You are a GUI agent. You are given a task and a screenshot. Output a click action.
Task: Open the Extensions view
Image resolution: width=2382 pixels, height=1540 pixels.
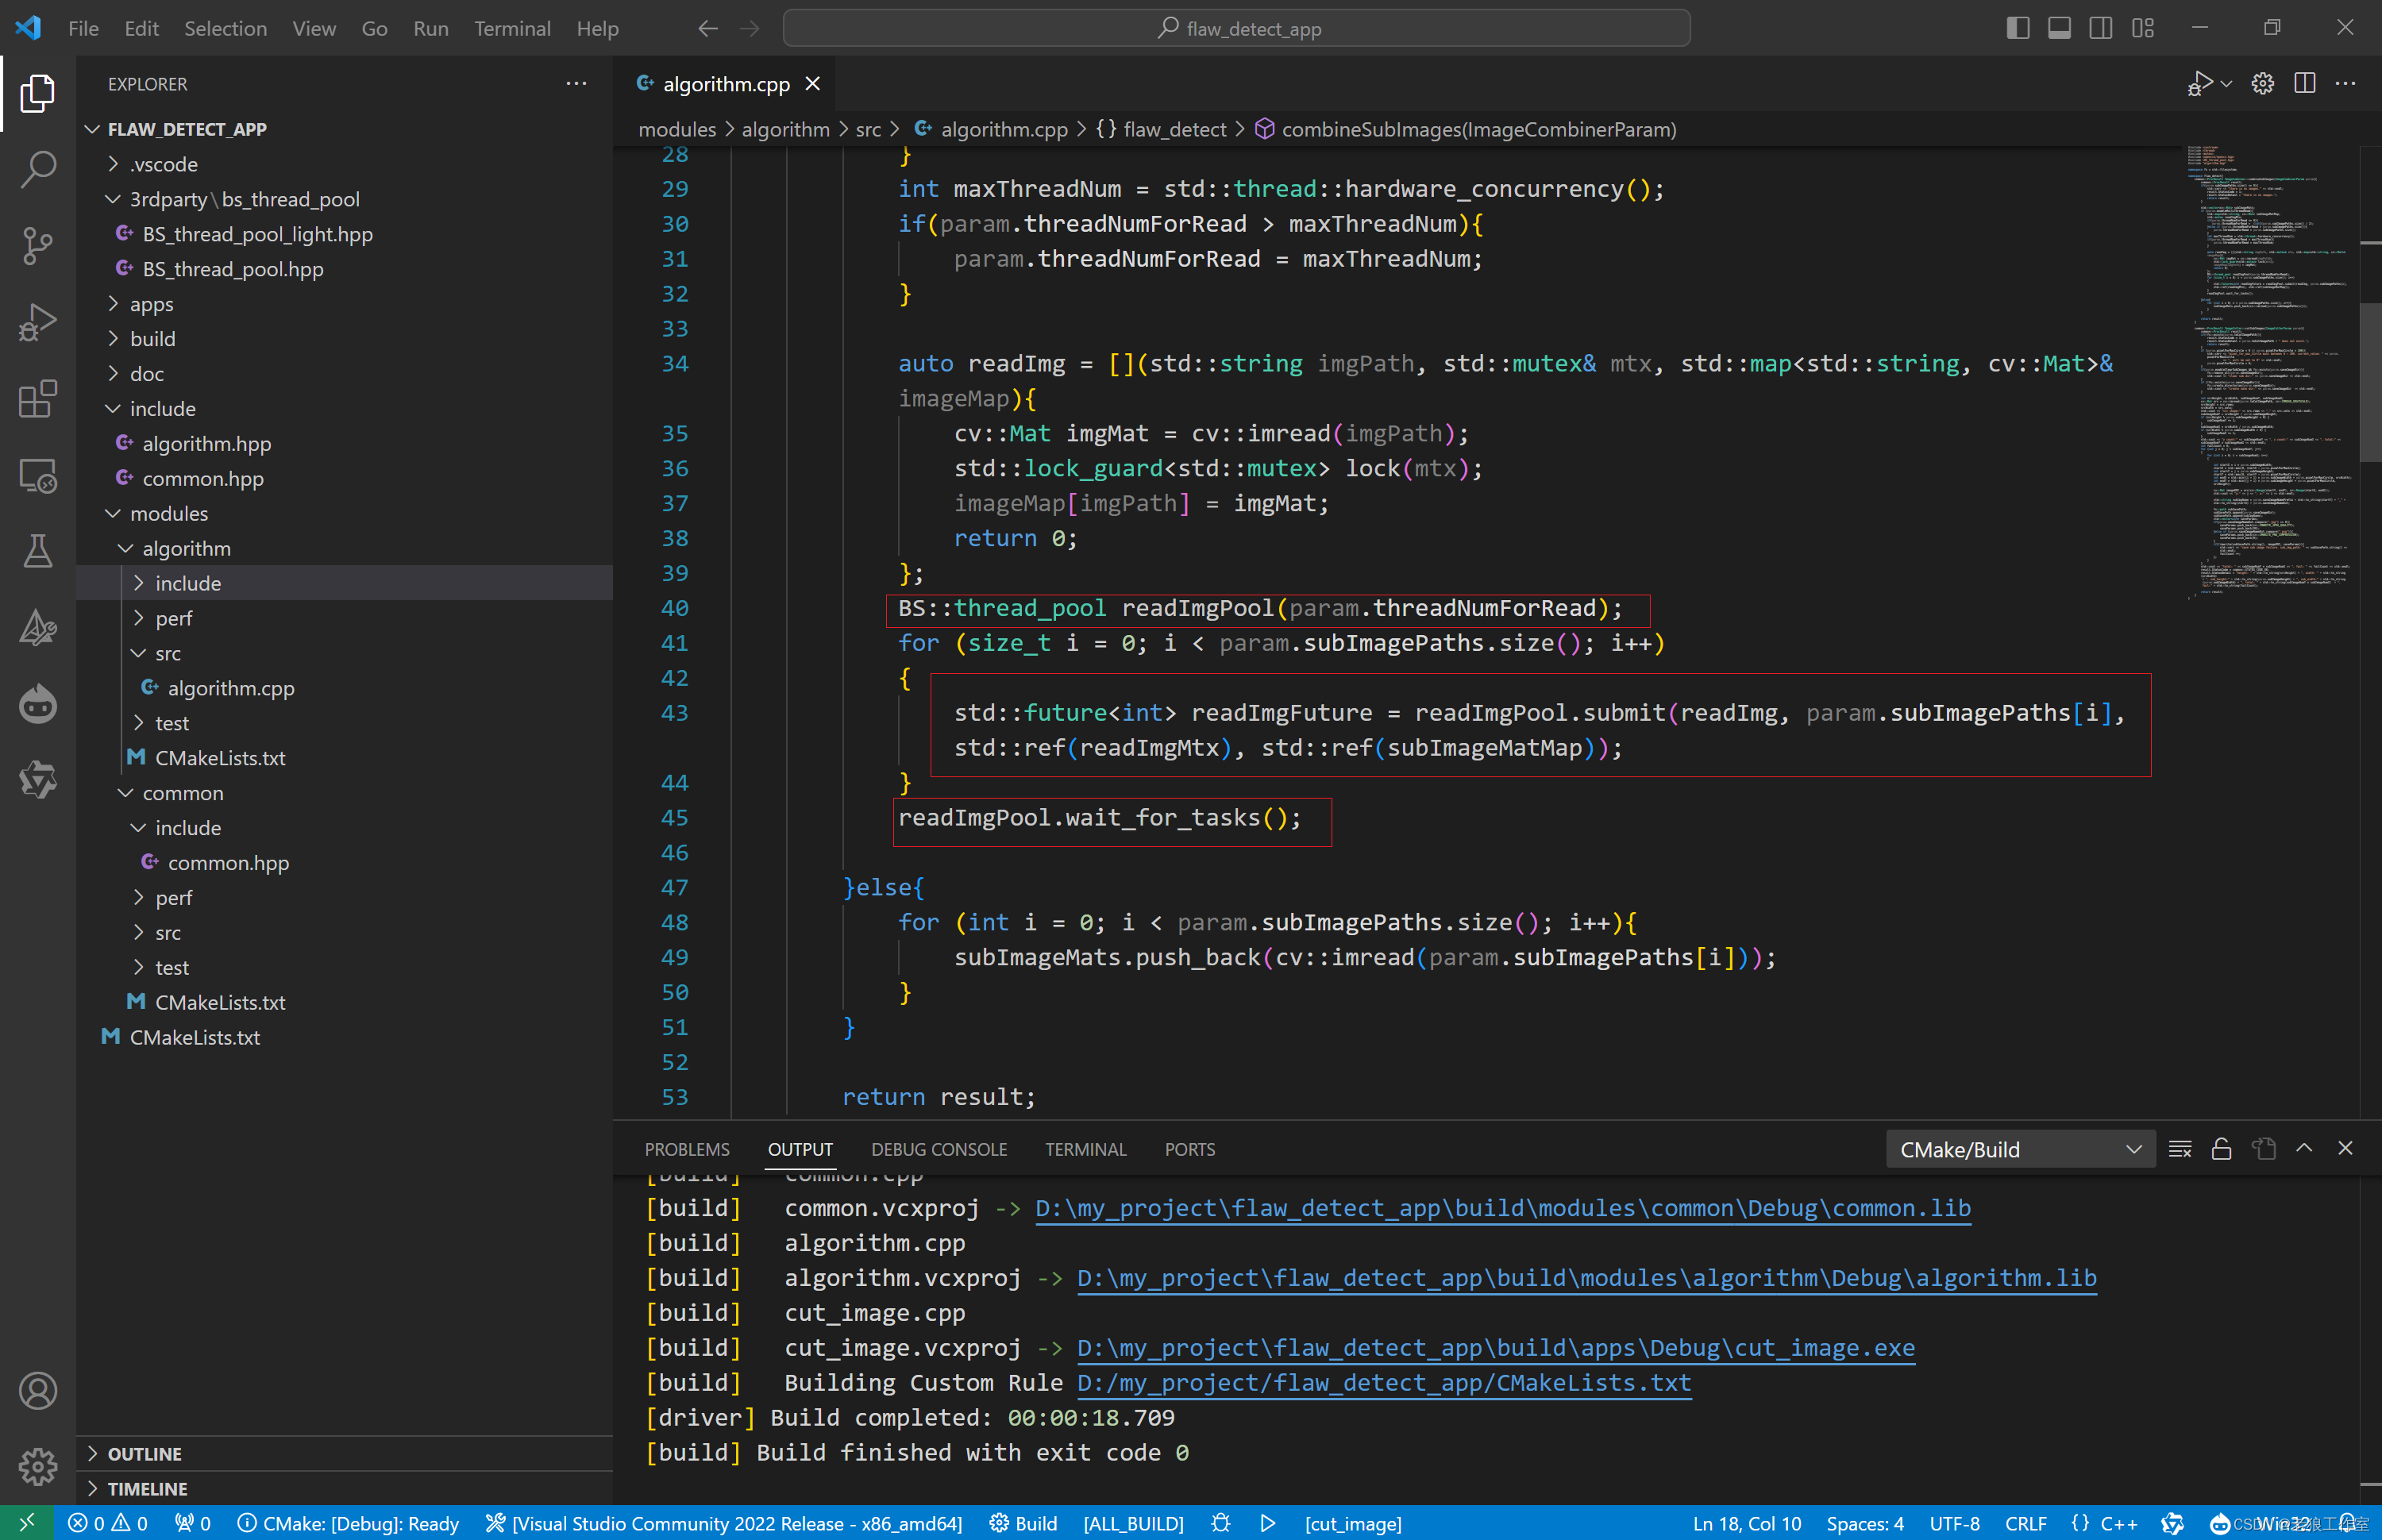(37, 399)
